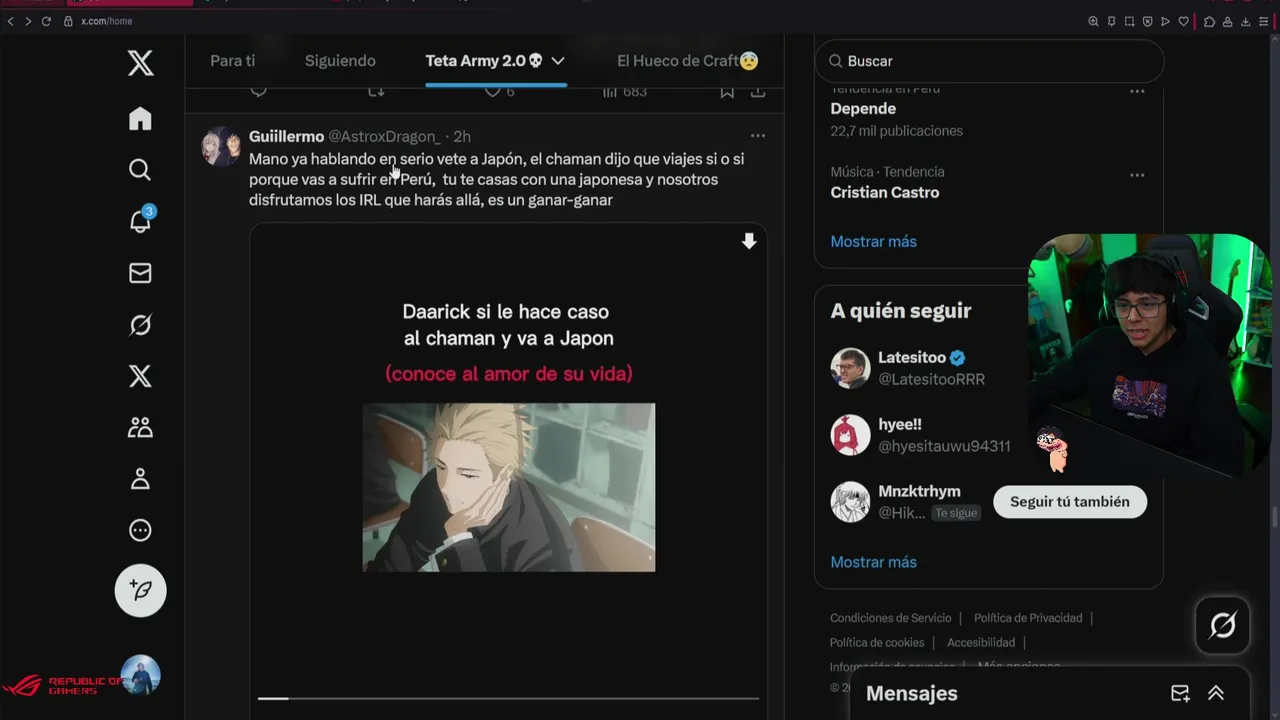The height and width of the screenshot is (720, 1280).
Task: Open the Política de cookies link
Action: pos(877,642)
